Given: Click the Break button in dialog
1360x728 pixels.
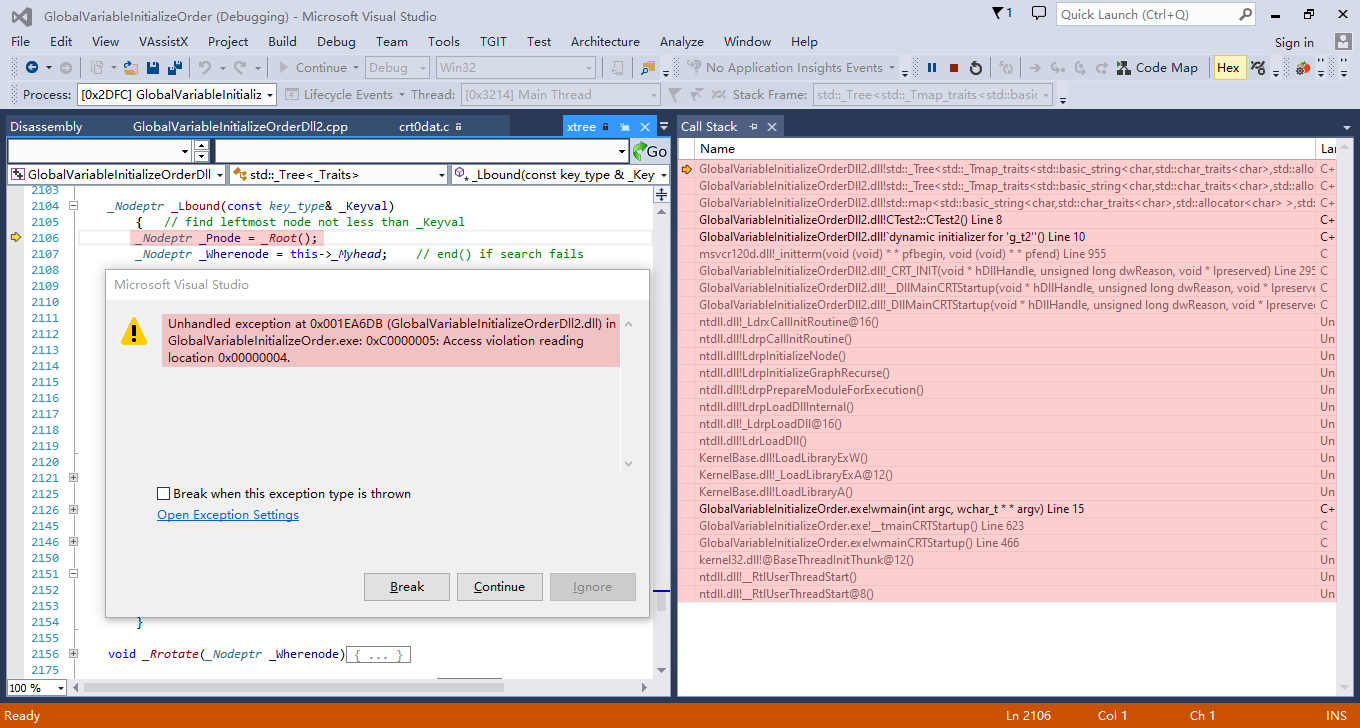Looking at the screenshot, I should [407, 587].
